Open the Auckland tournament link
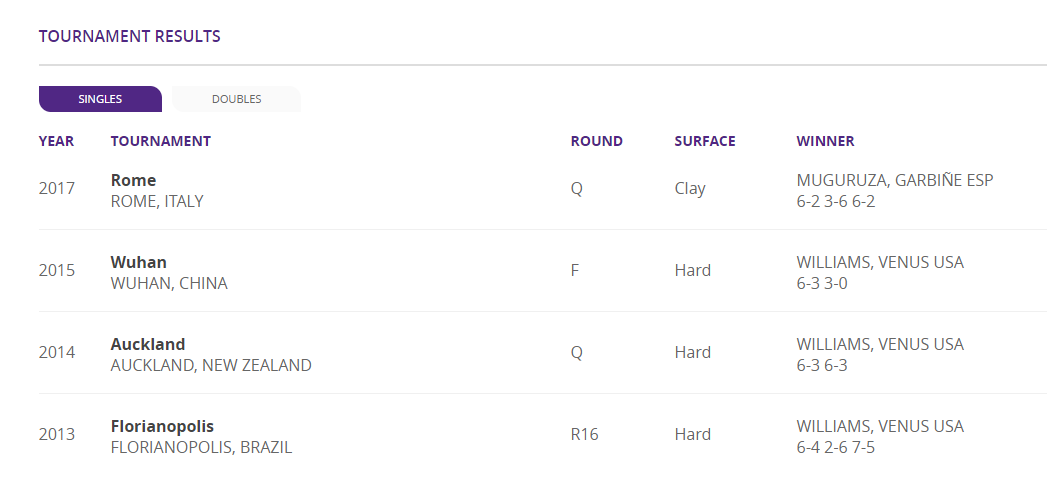 (148, 344)
